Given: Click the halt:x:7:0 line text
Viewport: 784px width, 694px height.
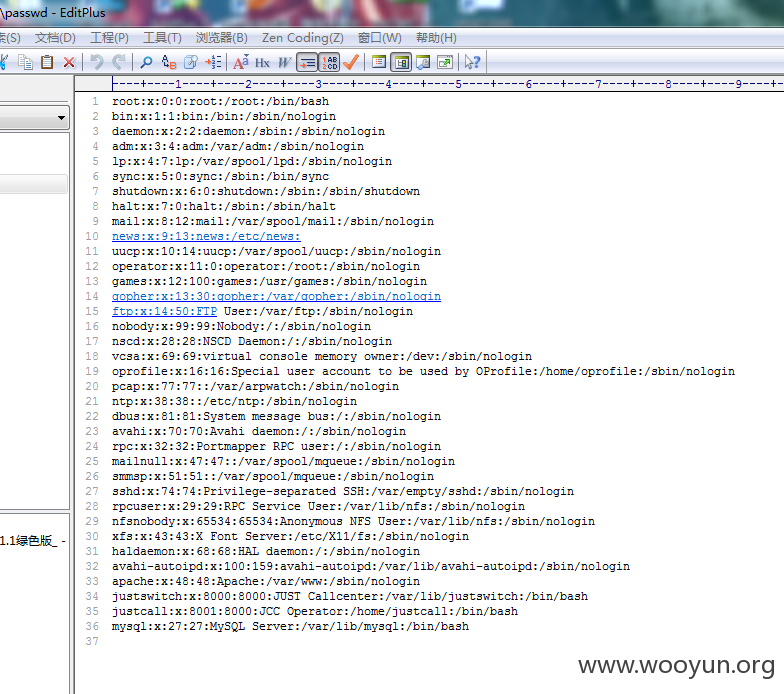Looking at the screenshot, I should pyautogui.click(x=224, y=206).
